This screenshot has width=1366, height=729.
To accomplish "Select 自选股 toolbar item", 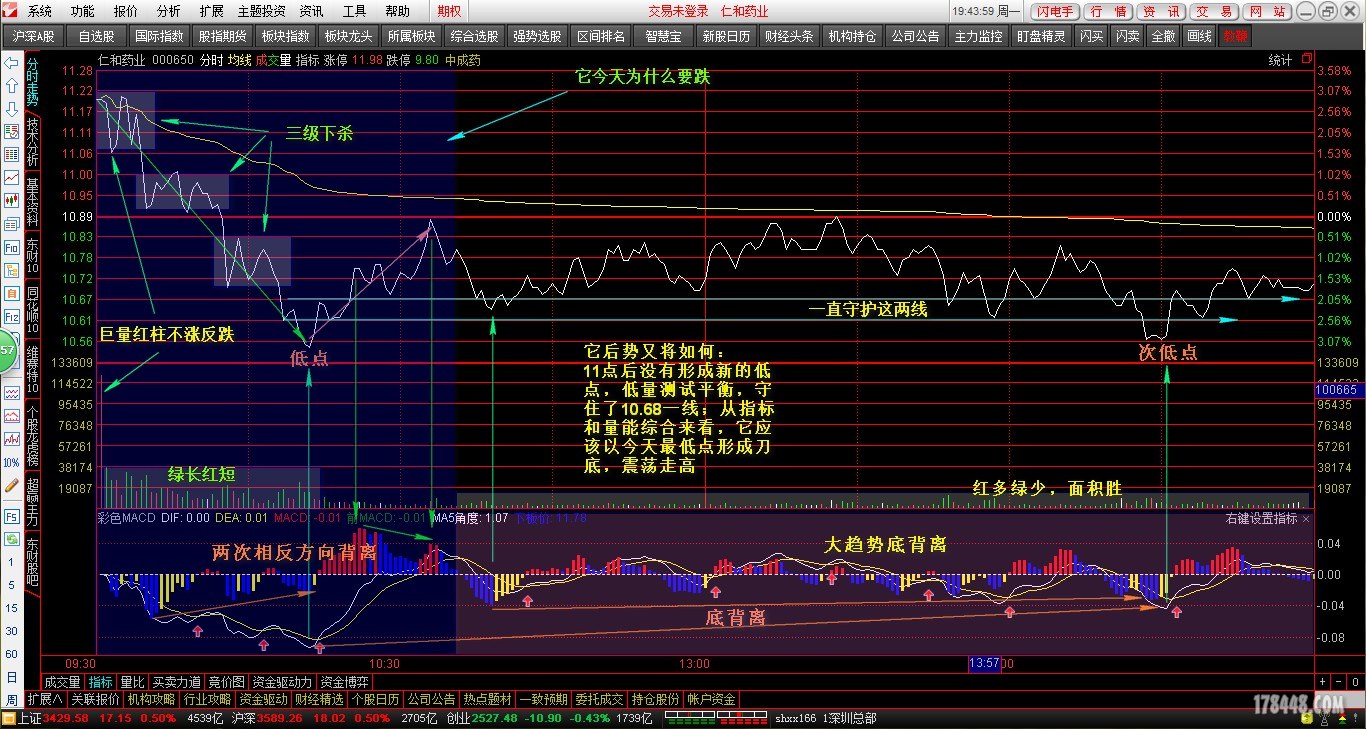I will tap(96, 35).
